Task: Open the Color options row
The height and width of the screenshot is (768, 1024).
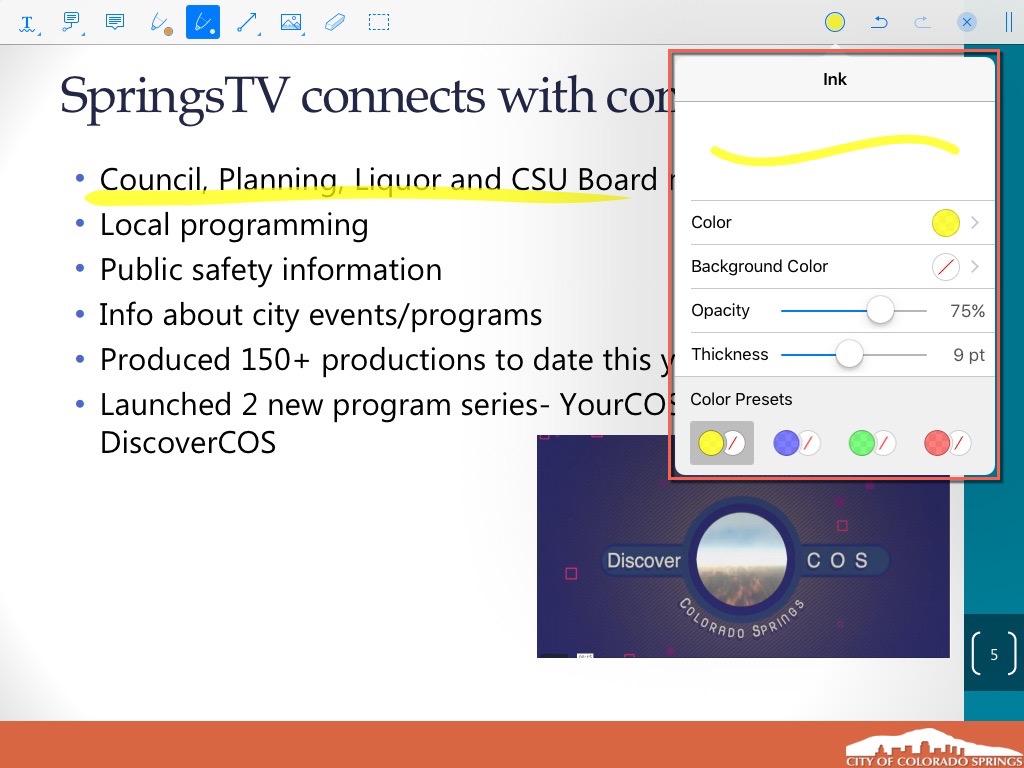Action: point(834,223)
